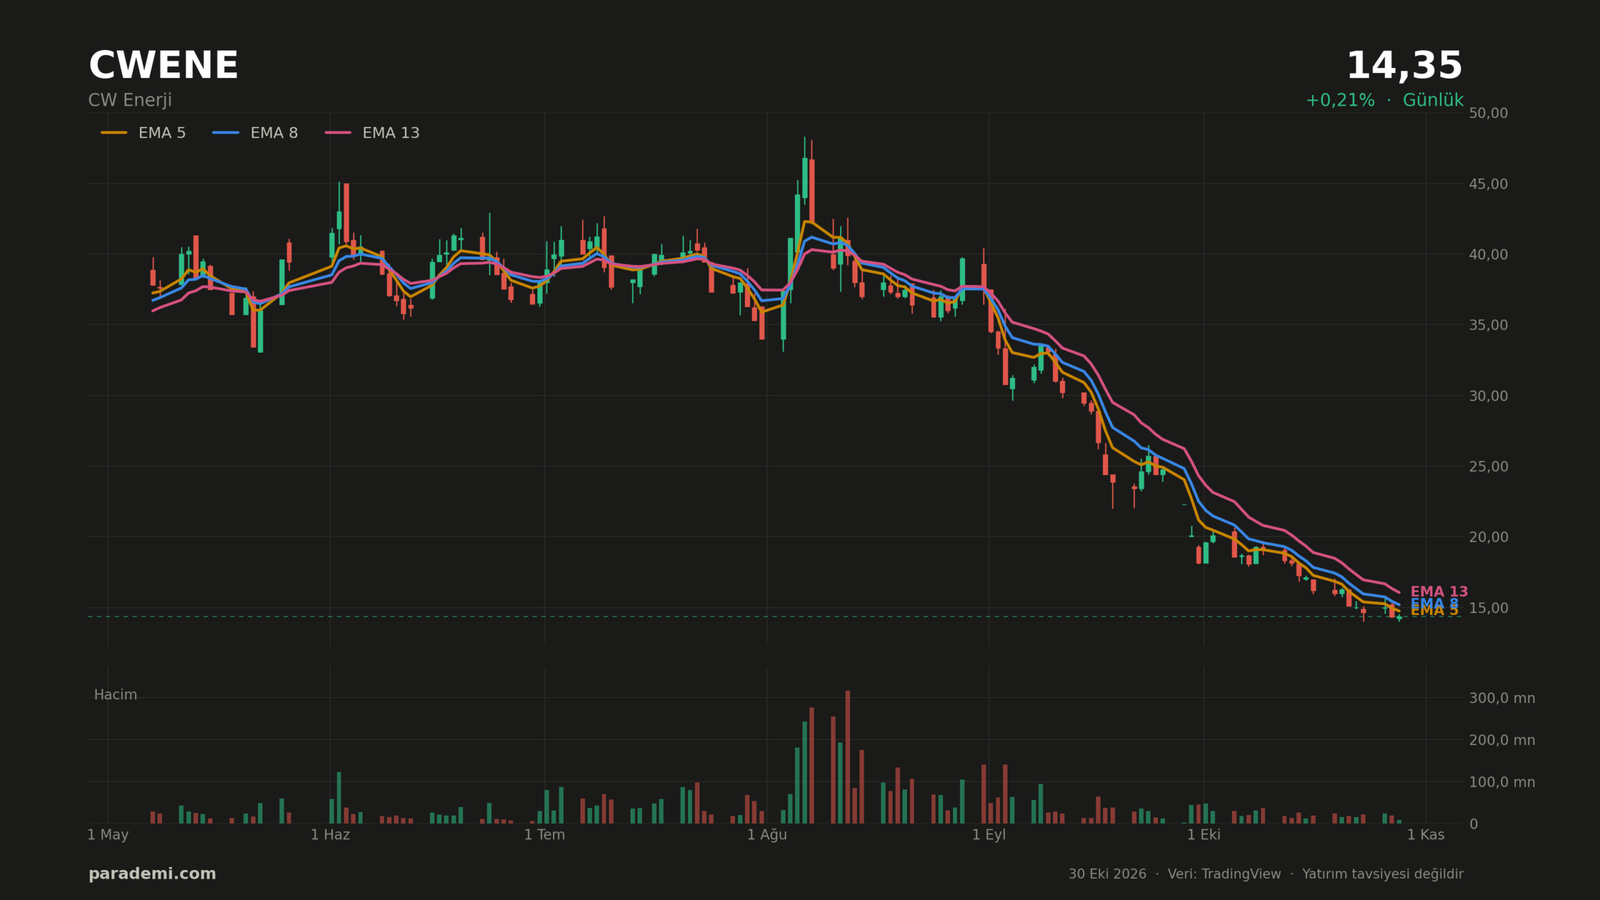
Task: Click the Yatırım tavsiyesi değildir disclaimer
Action: (x=1383, y=874)
